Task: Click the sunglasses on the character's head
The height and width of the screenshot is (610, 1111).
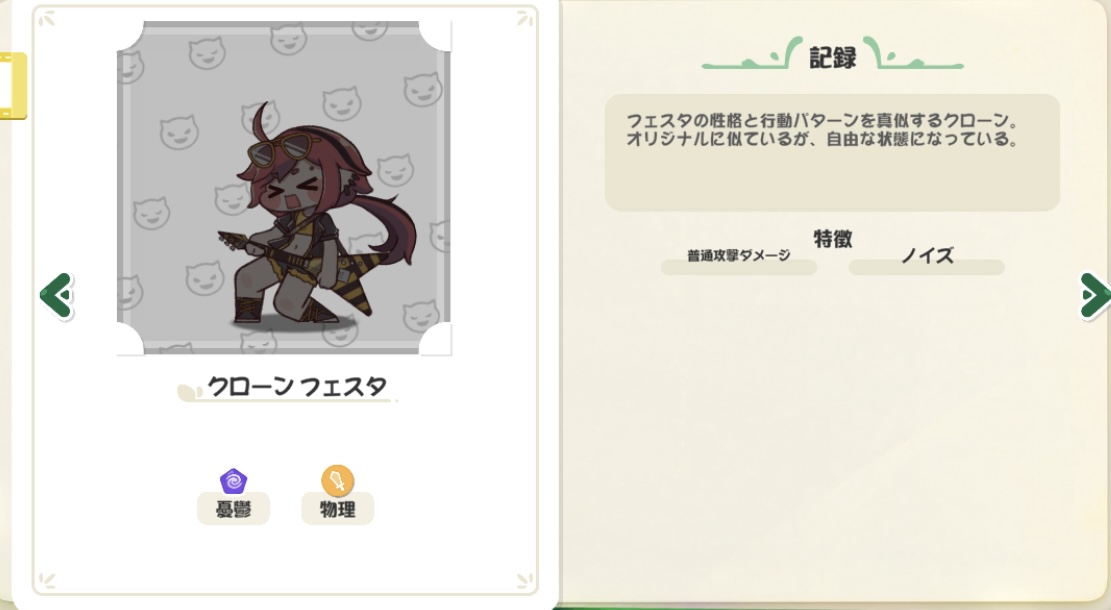Action: (283, 147)
